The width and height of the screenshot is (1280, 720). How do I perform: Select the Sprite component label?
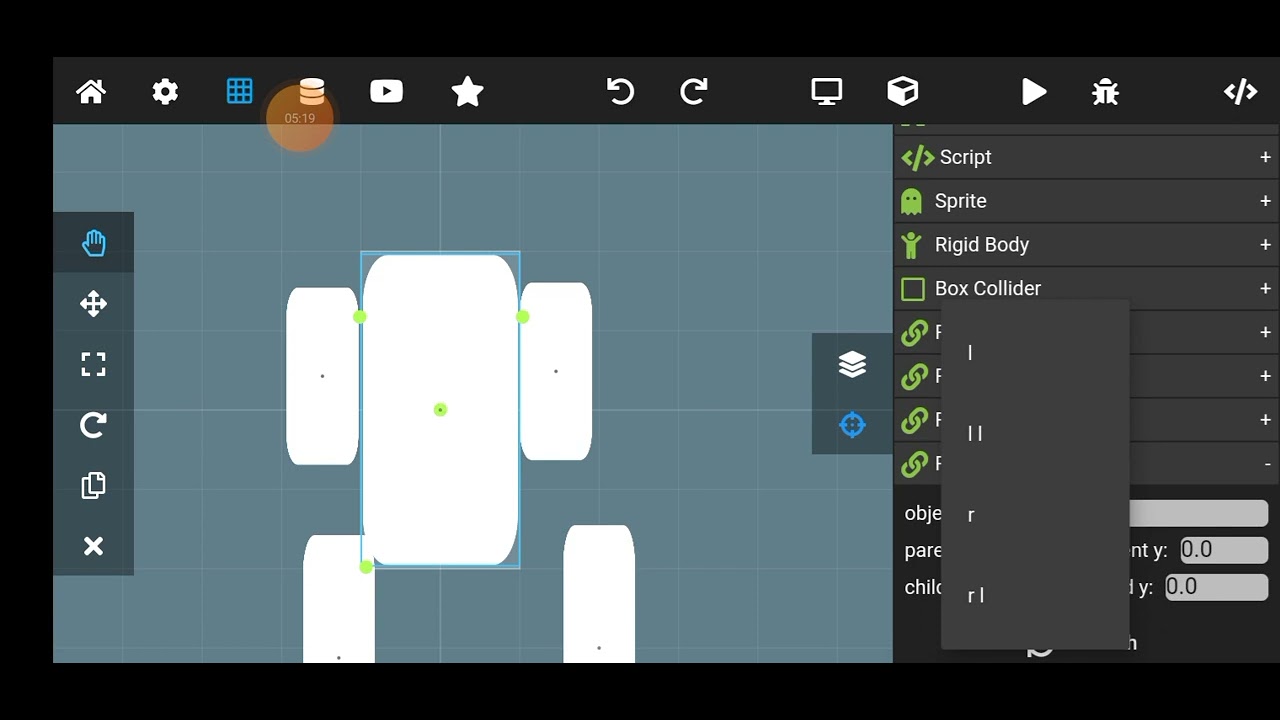pyautogui.click(x=960, y=201)
